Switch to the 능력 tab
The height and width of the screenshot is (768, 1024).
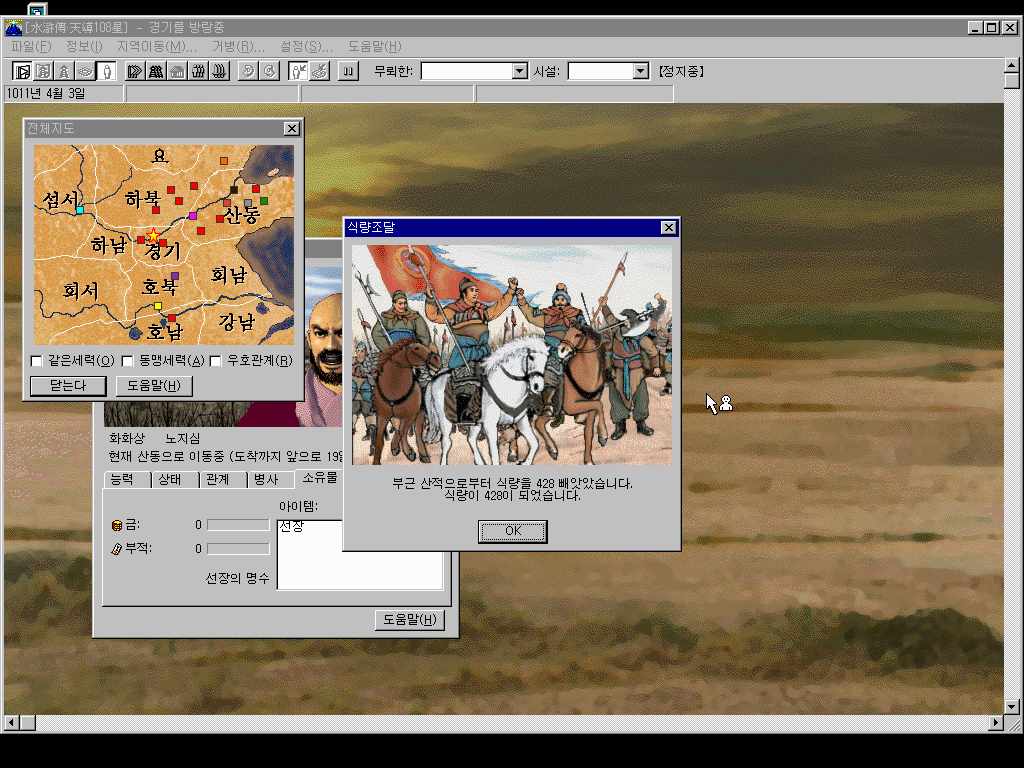(127, 479)
